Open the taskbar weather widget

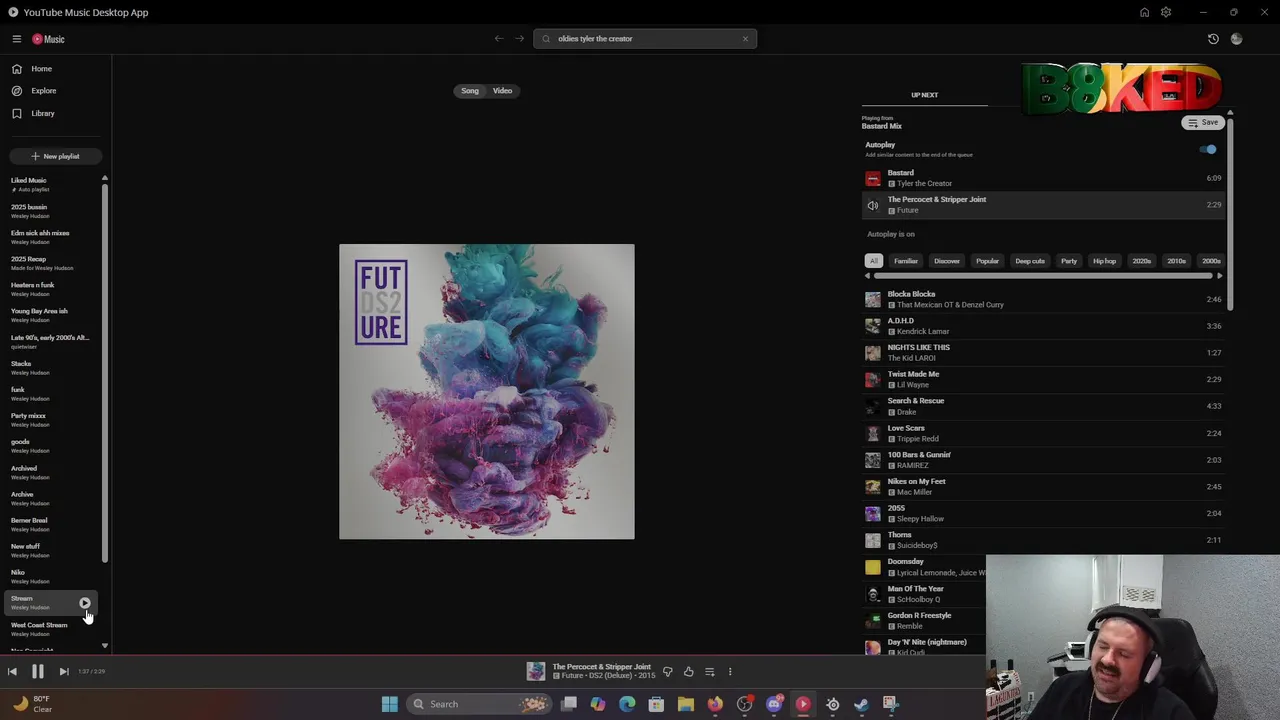click(31, 704)
